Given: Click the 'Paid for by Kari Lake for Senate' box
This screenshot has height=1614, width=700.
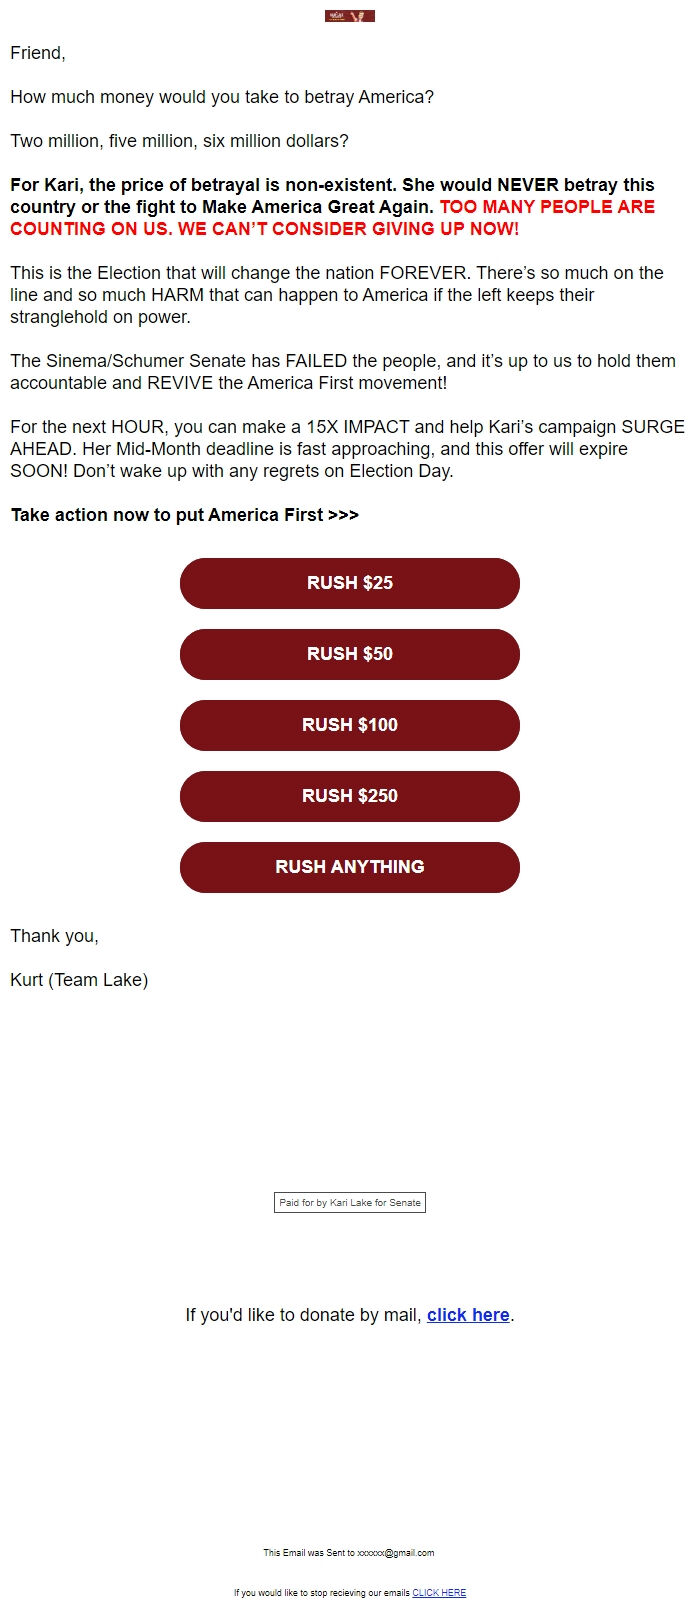Looking at the screenshot, I should (350, 1202).
